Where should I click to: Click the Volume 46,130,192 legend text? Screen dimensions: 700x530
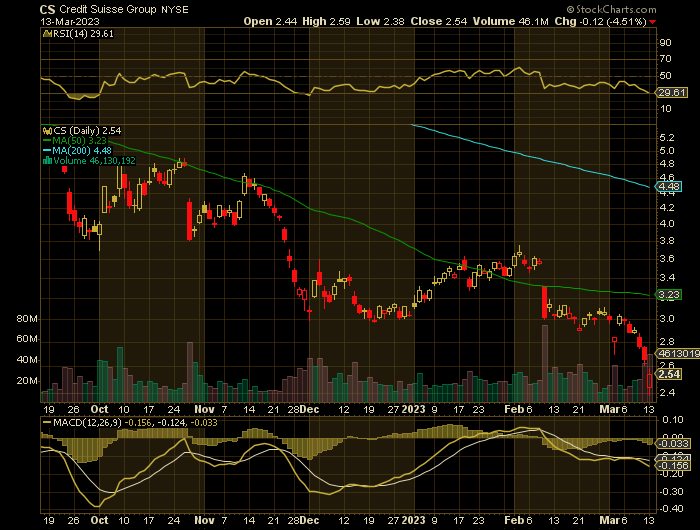[x=94, y=161]
